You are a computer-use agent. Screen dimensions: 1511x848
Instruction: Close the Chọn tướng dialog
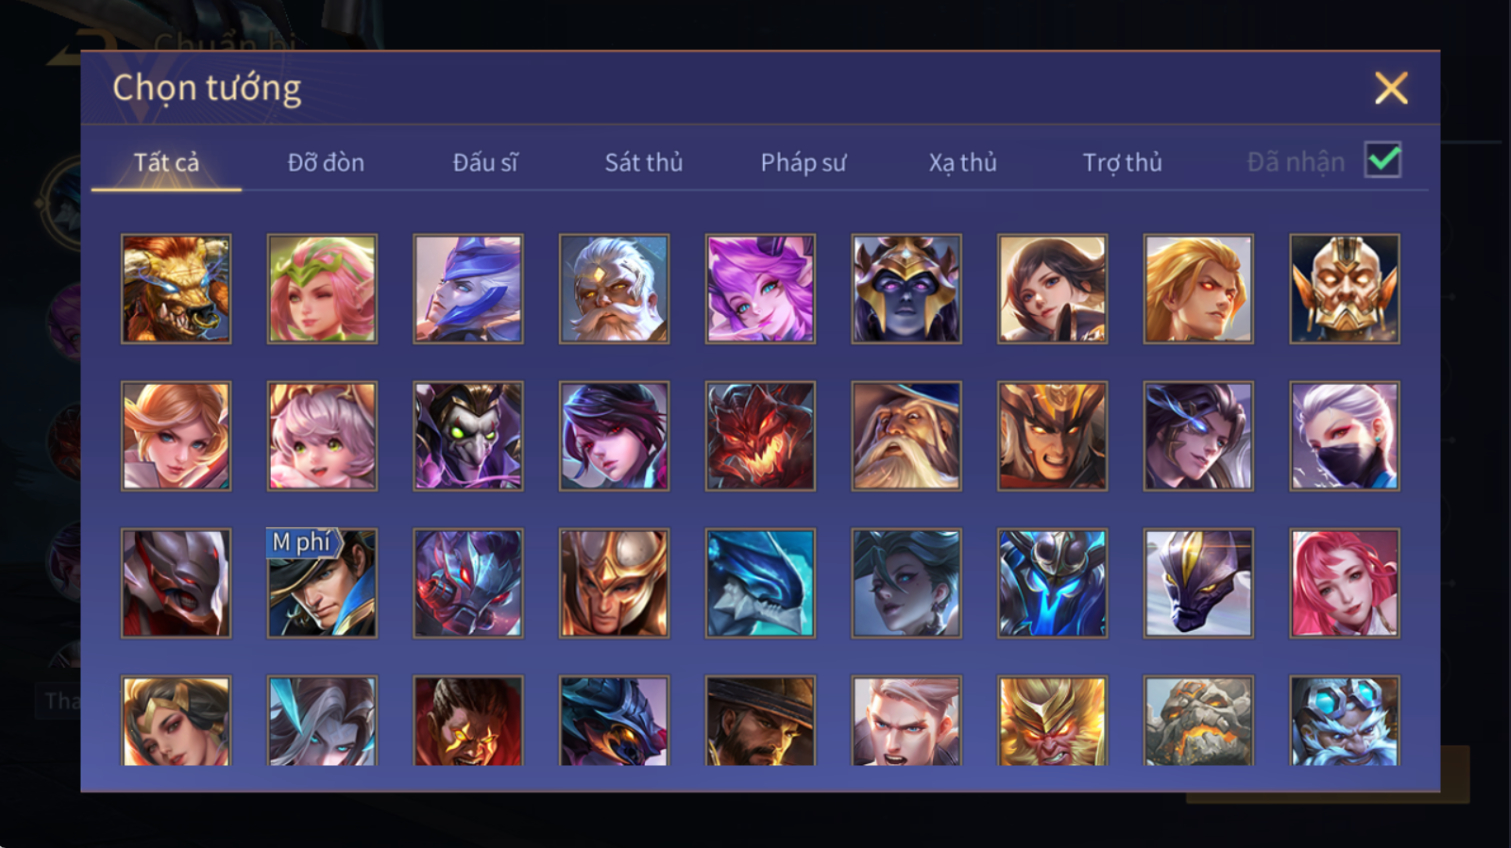1391,88
